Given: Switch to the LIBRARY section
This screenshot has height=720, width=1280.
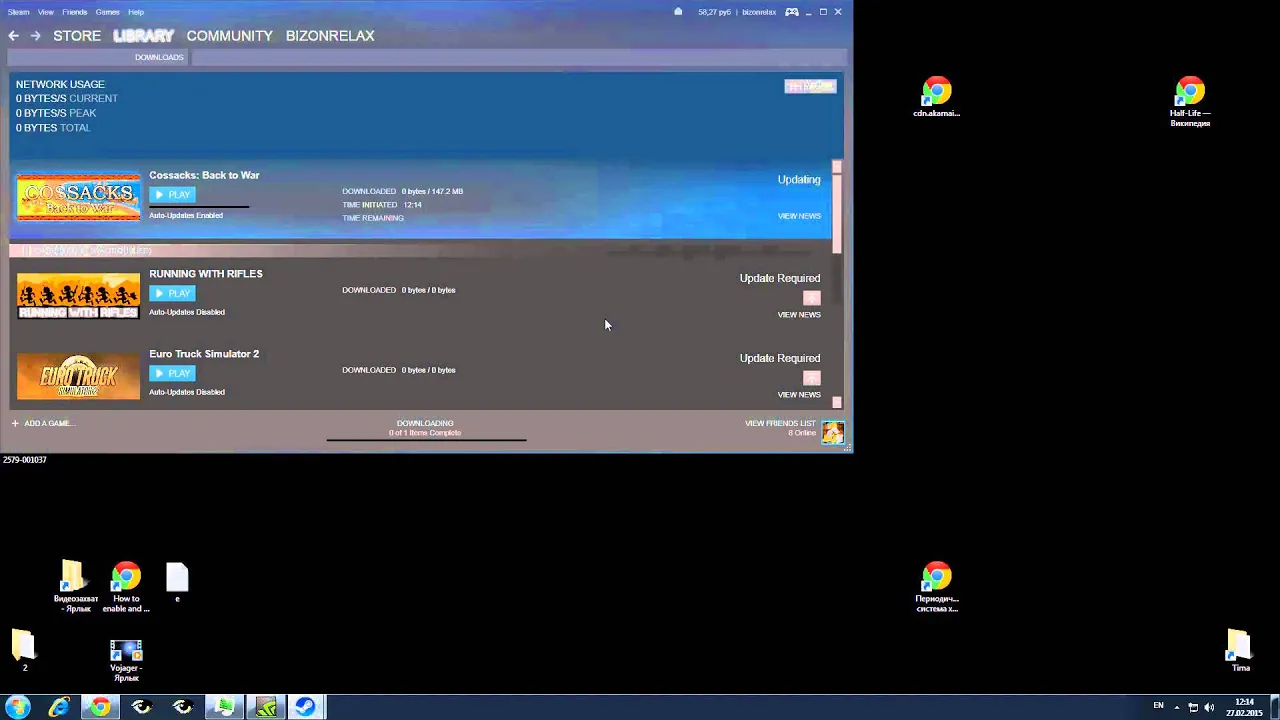Looking at the screenshot, I should click(144, 36).
